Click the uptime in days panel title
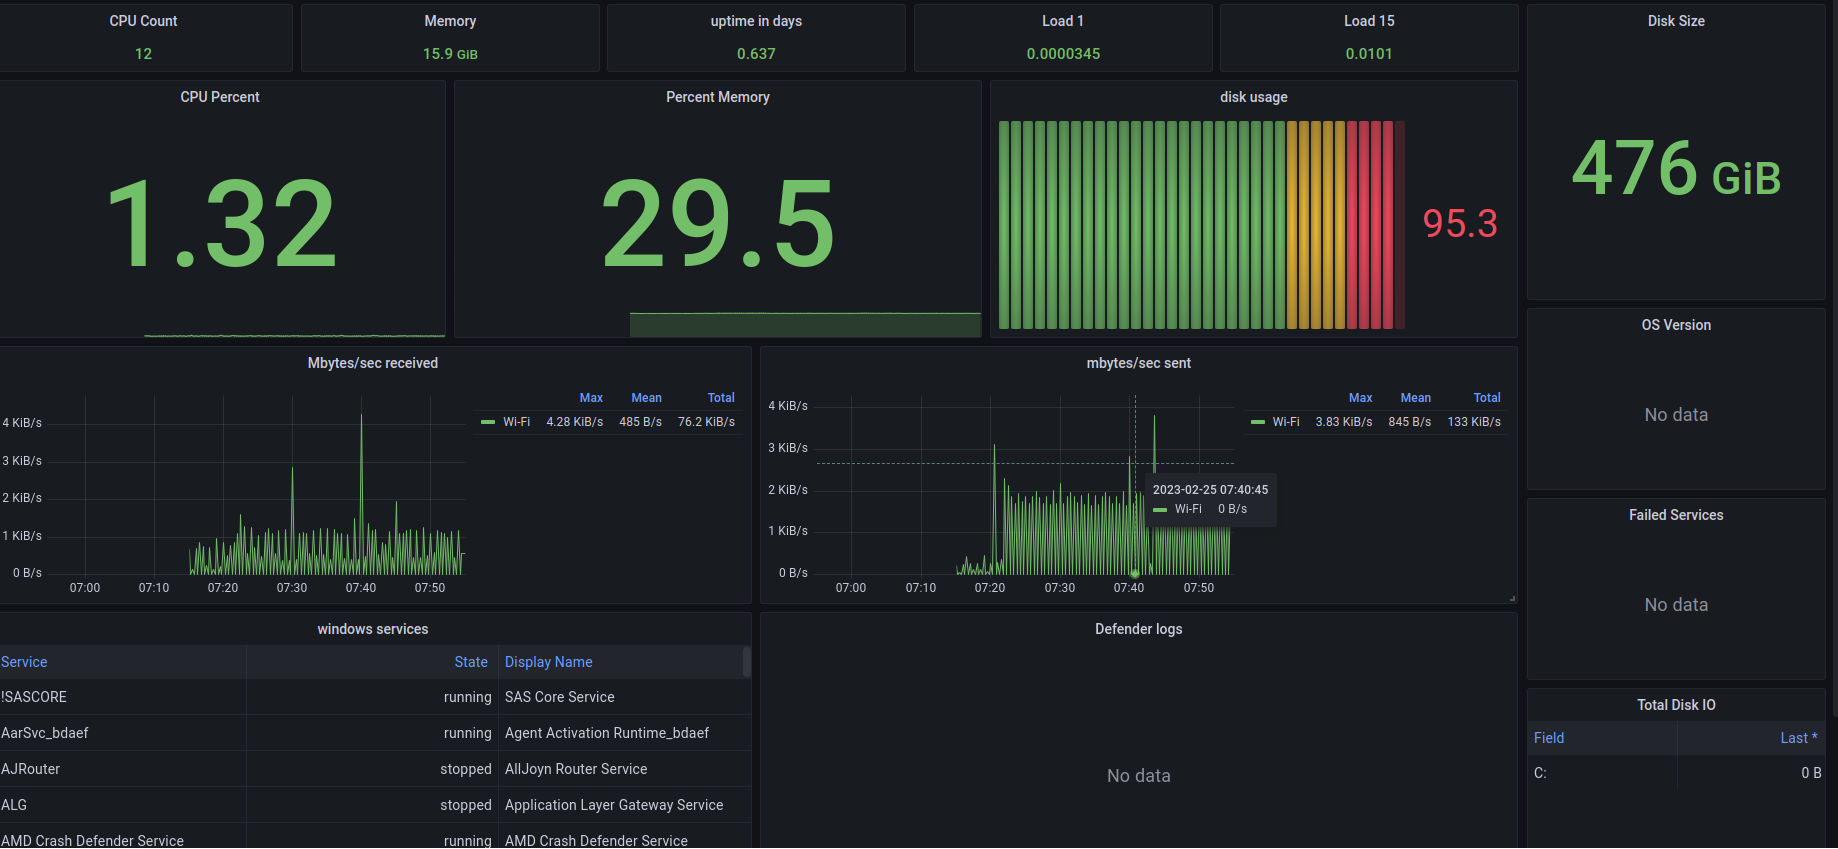This screenshot has width=1838, height=849. pos(756,21)
